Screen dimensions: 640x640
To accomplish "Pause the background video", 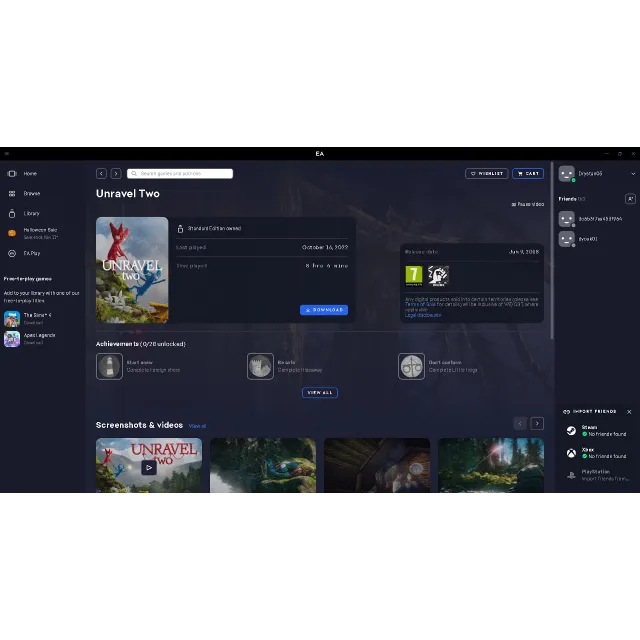I will (528, 204).
